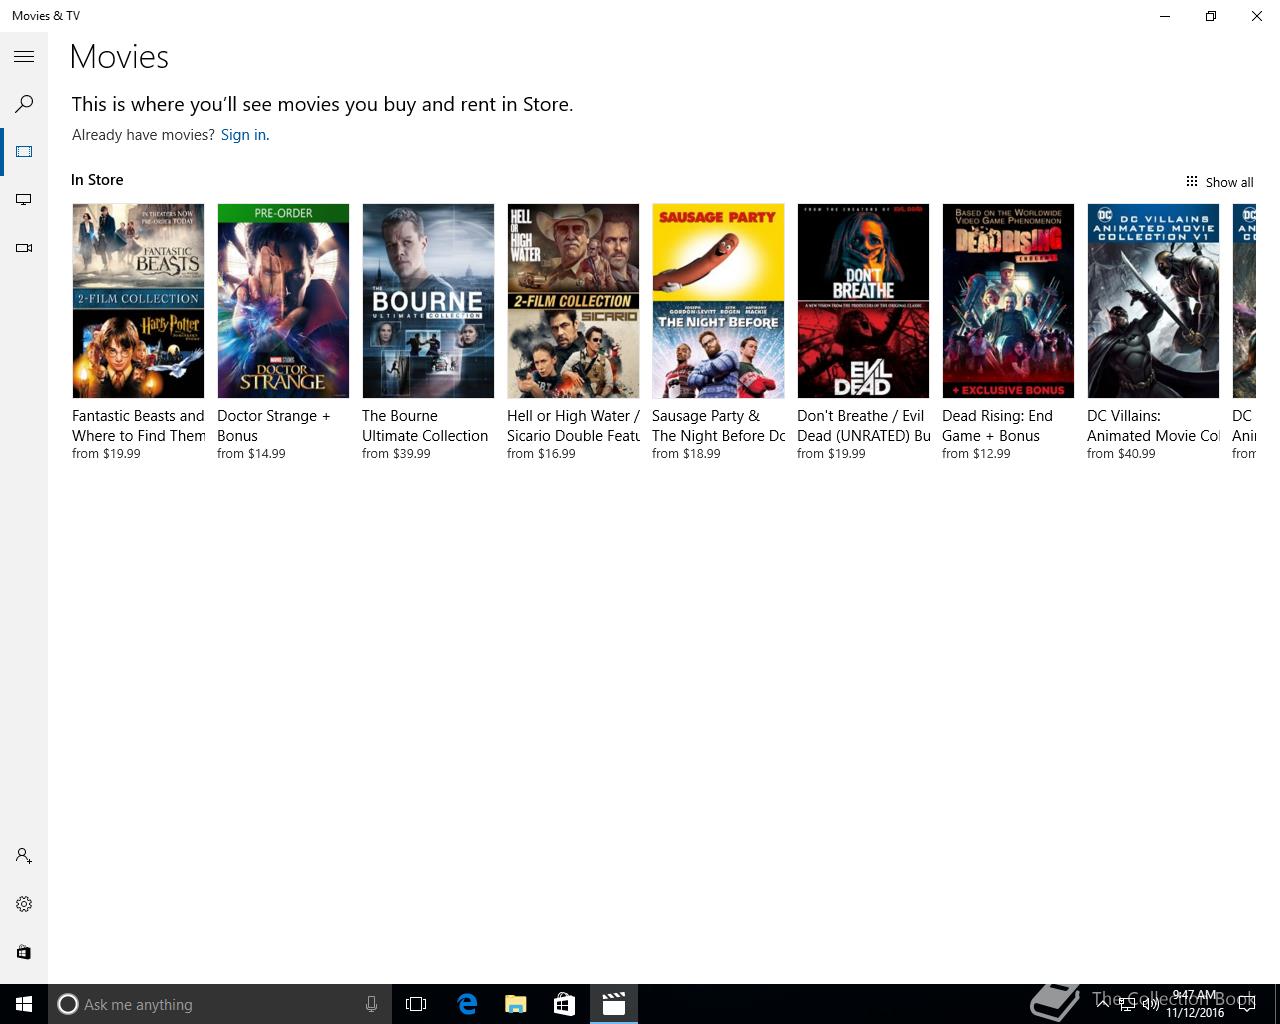Image resolution: width=1280 pixels, height=1024 pixels.
Task: Open Don't Breathe / Evil Dead poster
Action: click(x=863, y=301)
